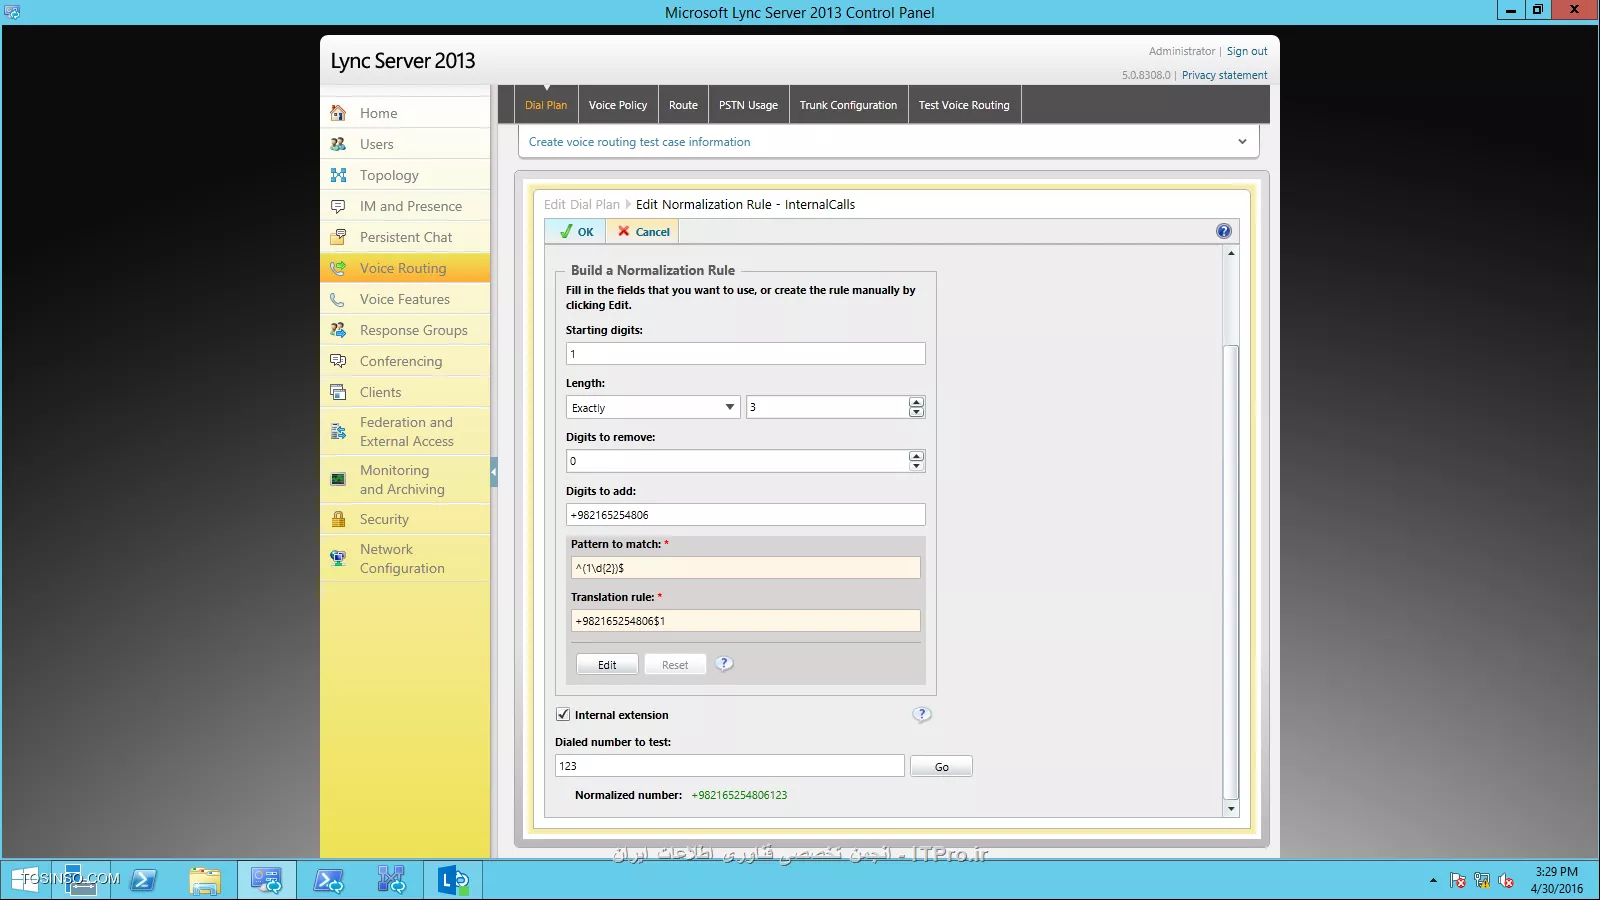Open the blue help icon near Cancel
Screen dimensions: 1600x900
click(x=1223, y=231)
